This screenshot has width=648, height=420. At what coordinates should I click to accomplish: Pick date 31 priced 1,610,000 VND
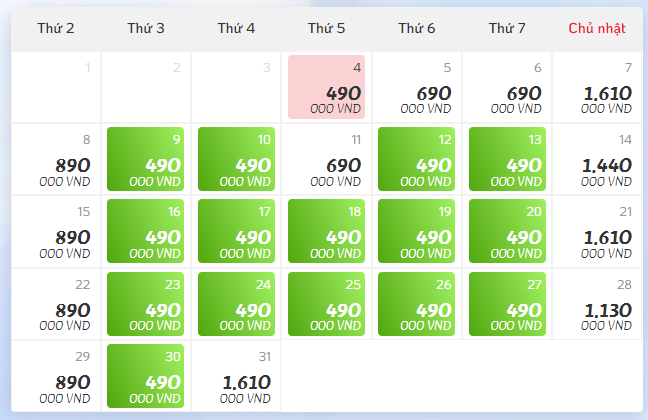tap(236, 375)
